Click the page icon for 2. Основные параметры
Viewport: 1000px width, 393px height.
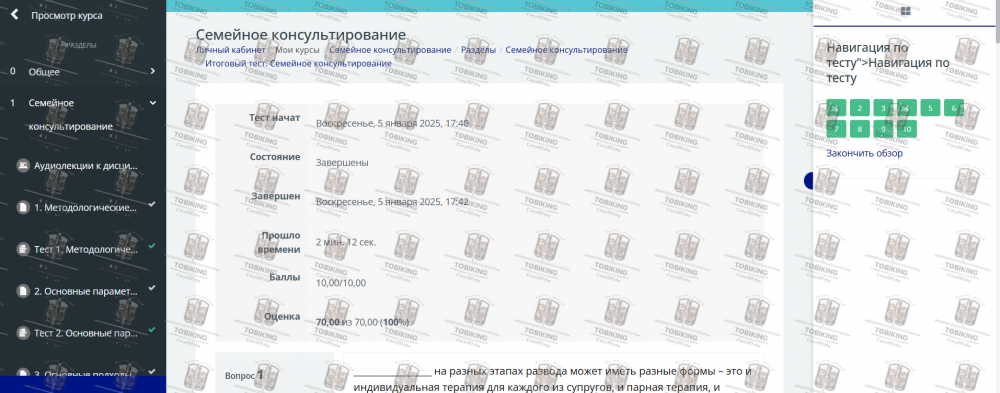pos(23,291)
